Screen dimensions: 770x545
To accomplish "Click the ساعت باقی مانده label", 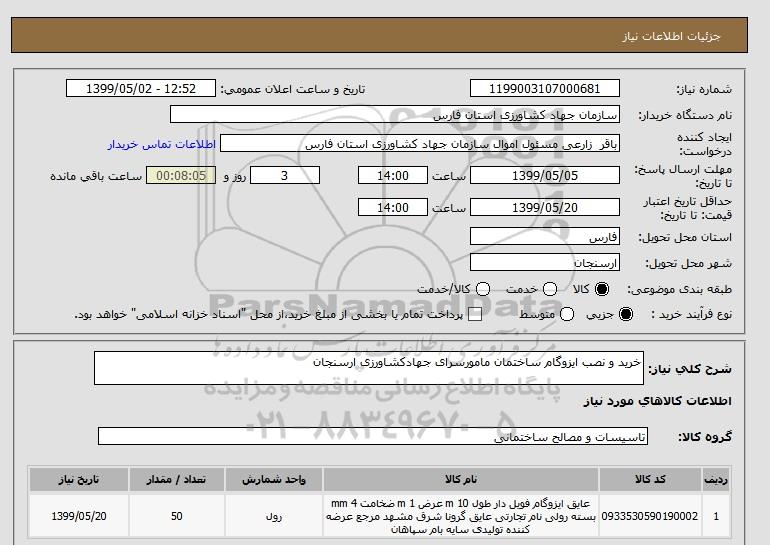I will pos(96,176).
